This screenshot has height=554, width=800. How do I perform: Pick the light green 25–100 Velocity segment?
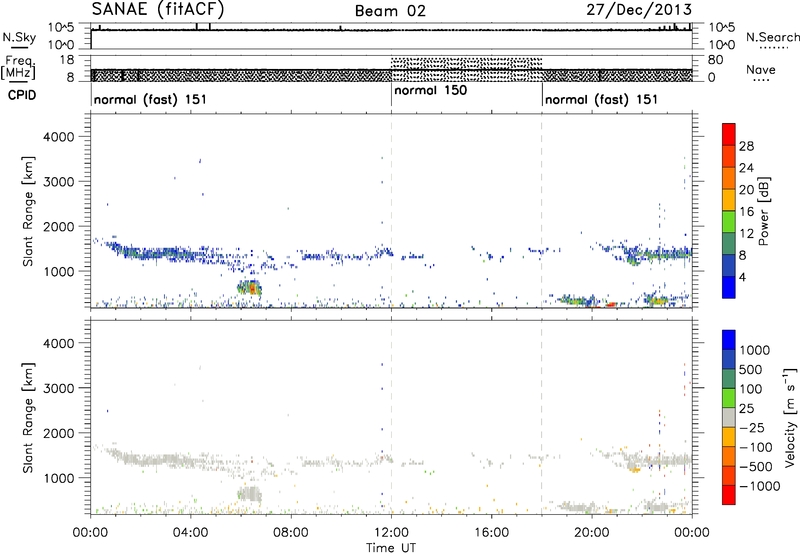729,398
